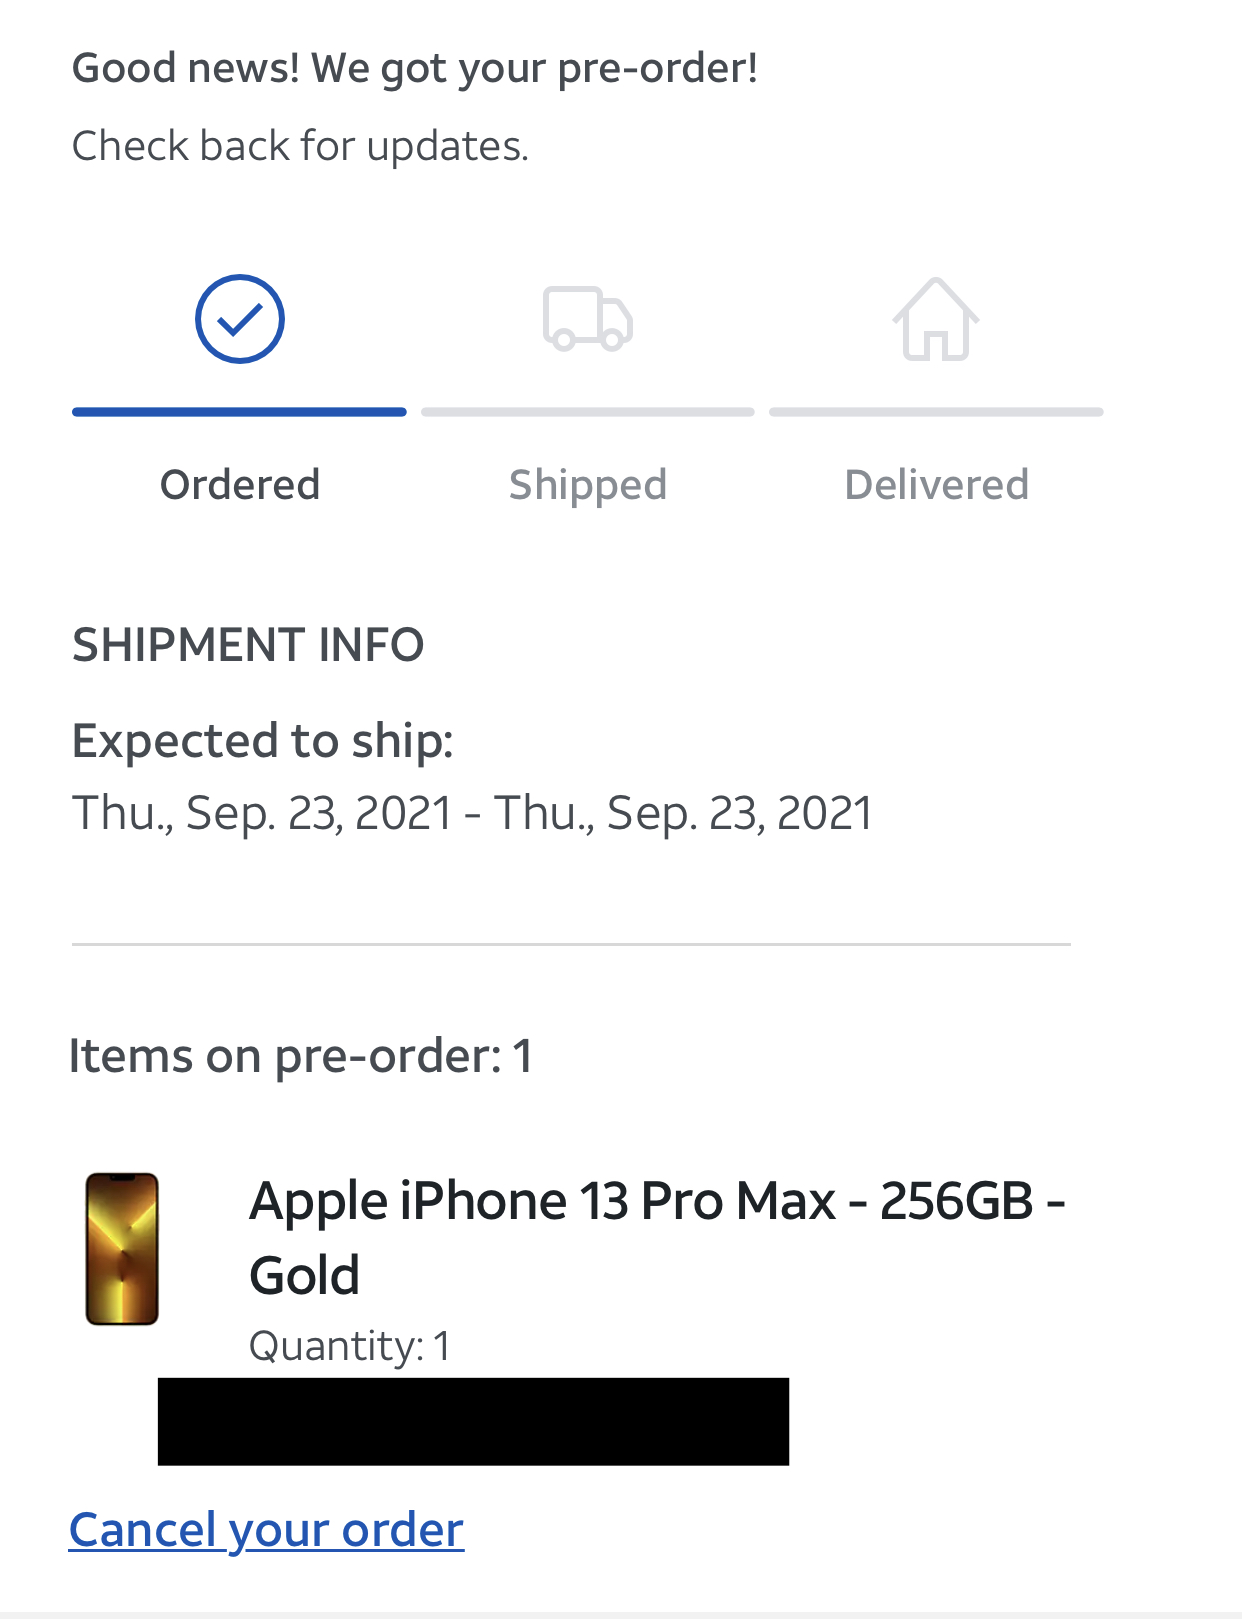Screen dimensions: 1242x1619
Task: Select the Ordered status label
Action: point(240,485)
